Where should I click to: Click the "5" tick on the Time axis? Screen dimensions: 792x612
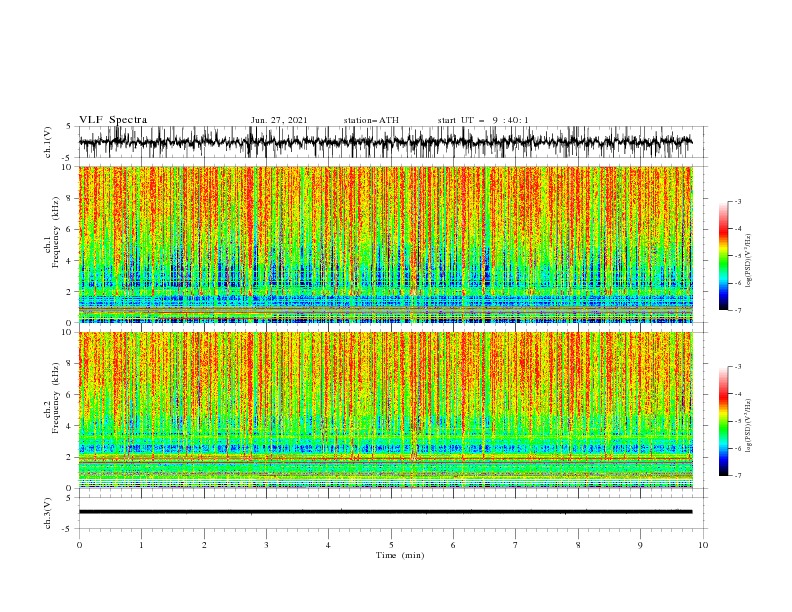tap(391, 545)
